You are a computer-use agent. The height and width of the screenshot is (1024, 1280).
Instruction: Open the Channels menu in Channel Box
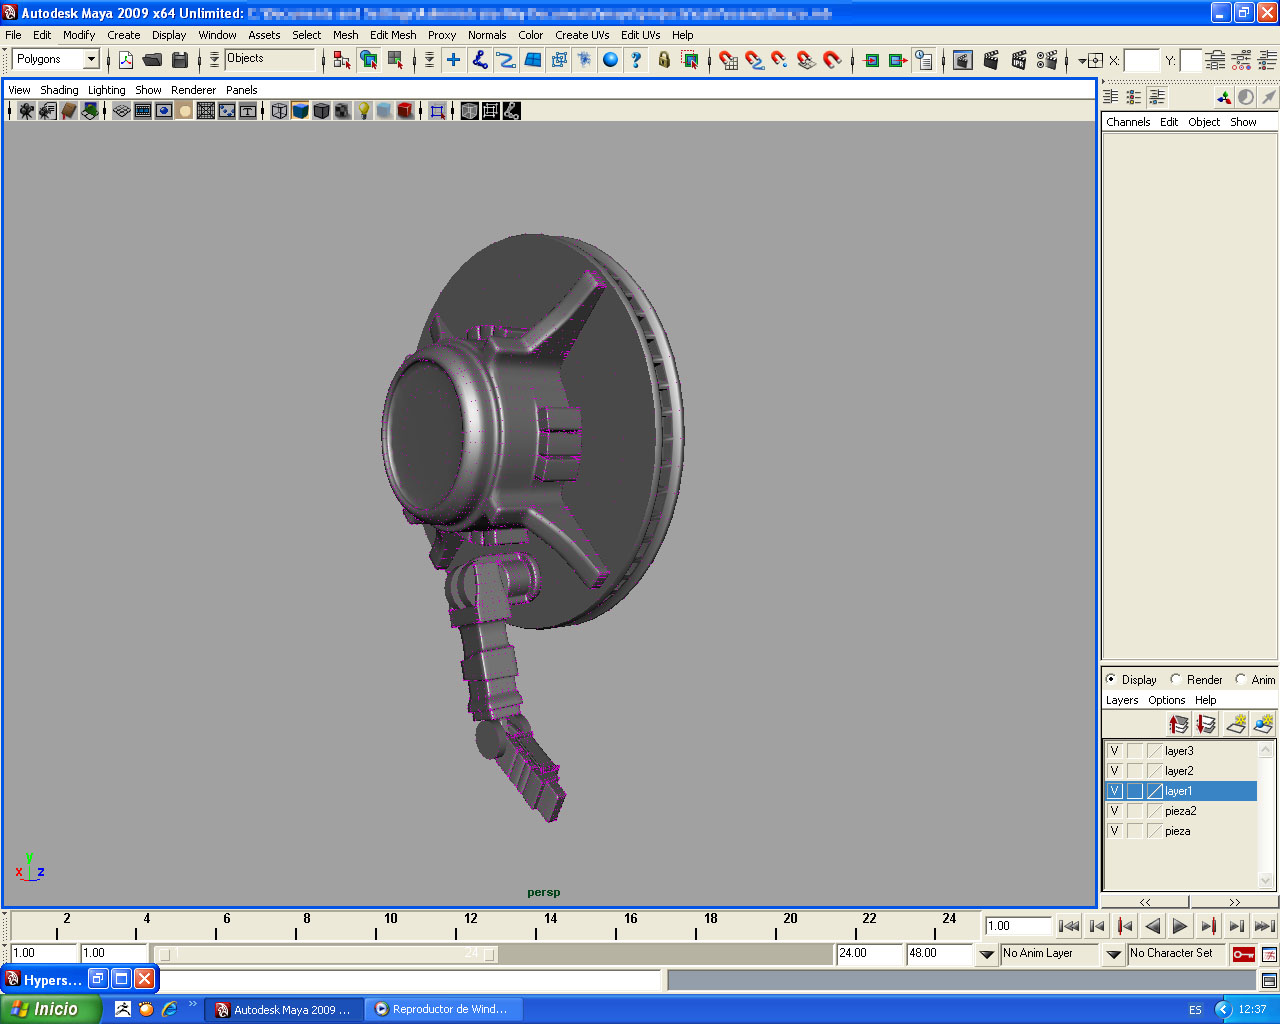click(x=1128, y=122)
